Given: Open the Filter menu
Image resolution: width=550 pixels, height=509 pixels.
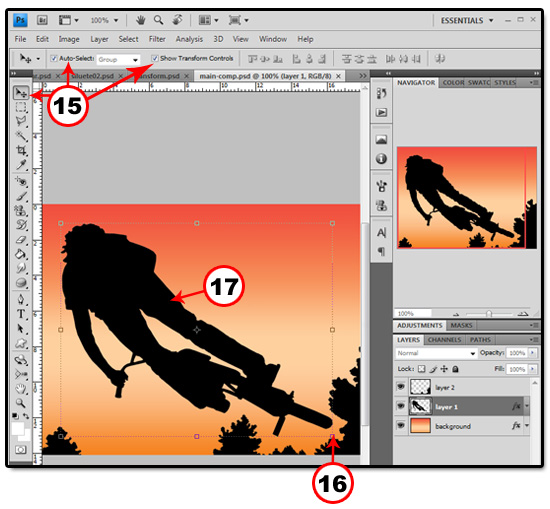Looking at the screenshot, I should pos(157,39).
